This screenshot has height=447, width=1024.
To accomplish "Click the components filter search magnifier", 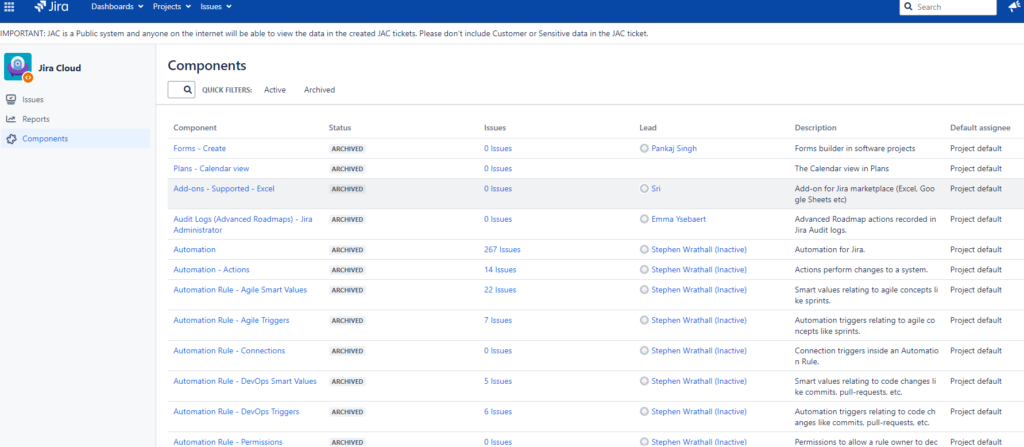I will (187, 90).
